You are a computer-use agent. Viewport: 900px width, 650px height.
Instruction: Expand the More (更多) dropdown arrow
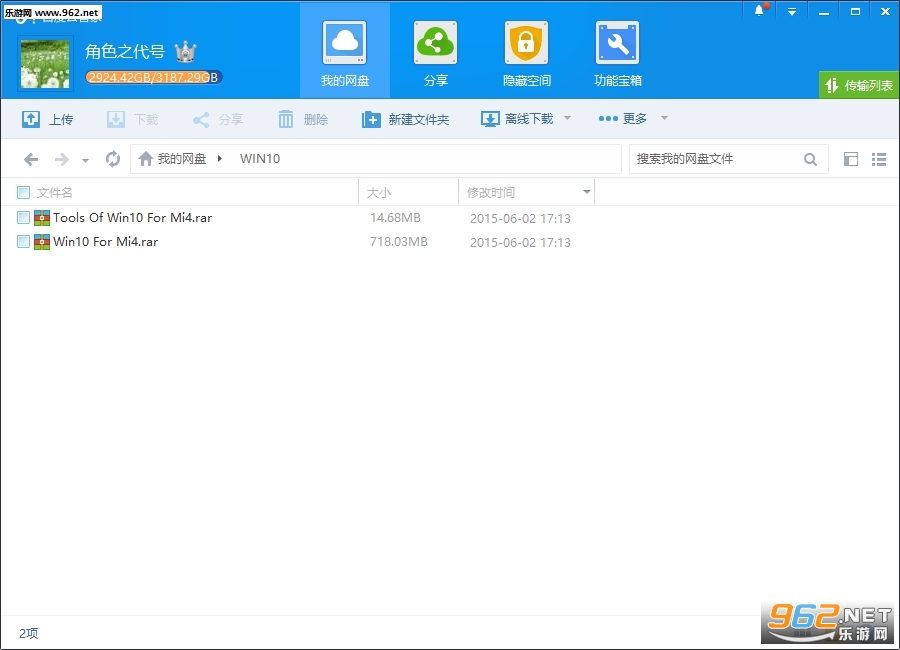[663, 119]
